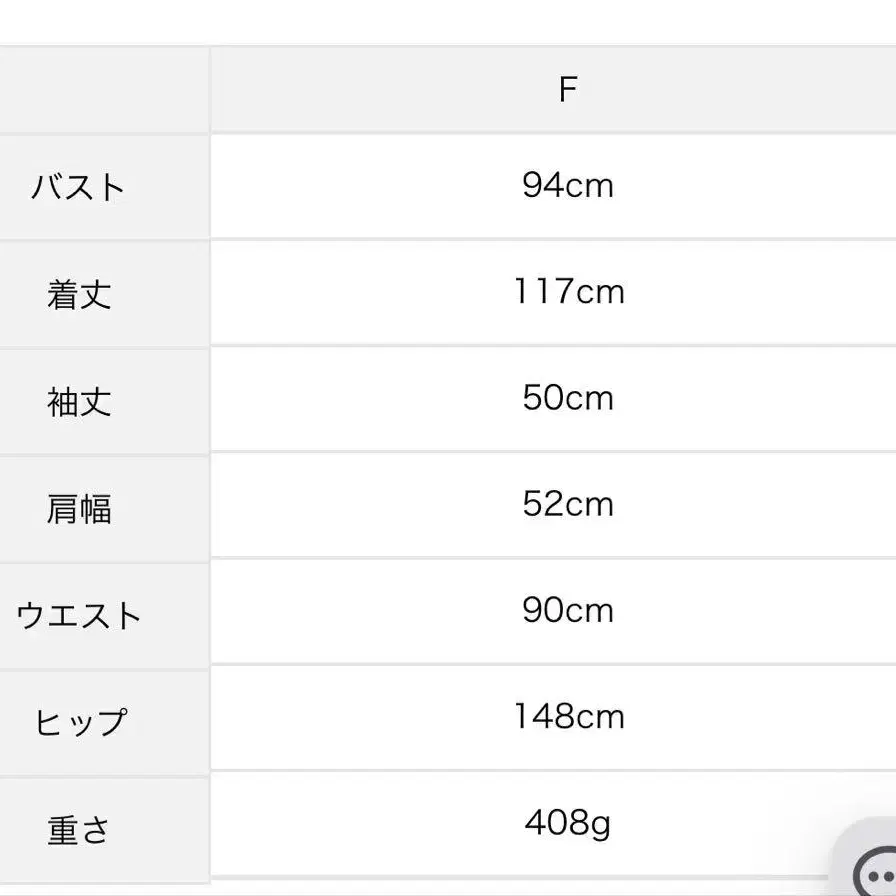The image size is (896, 896).
Task: Click the ヒップ row label
Action: [x=81, y=722]
